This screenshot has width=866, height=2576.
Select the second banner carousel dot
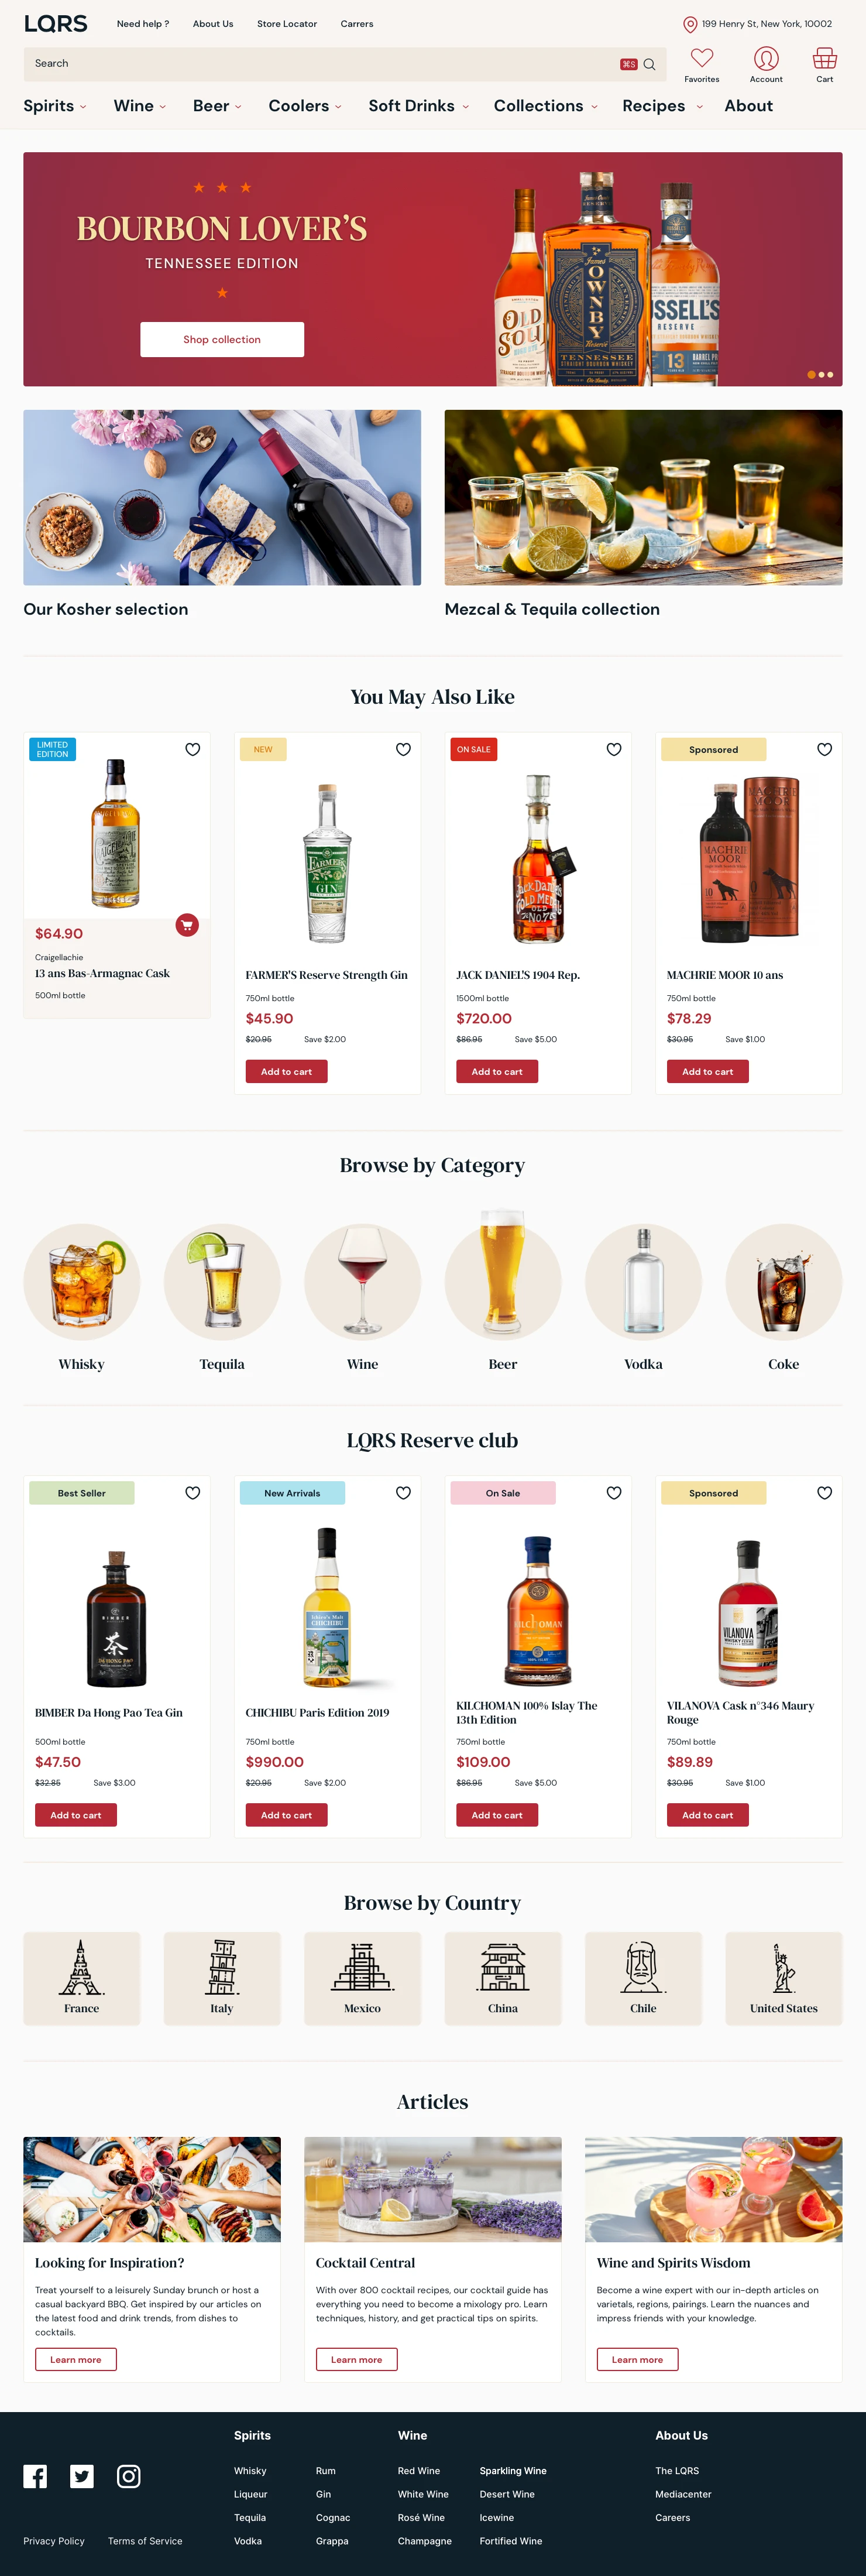[x=821, y=375]
